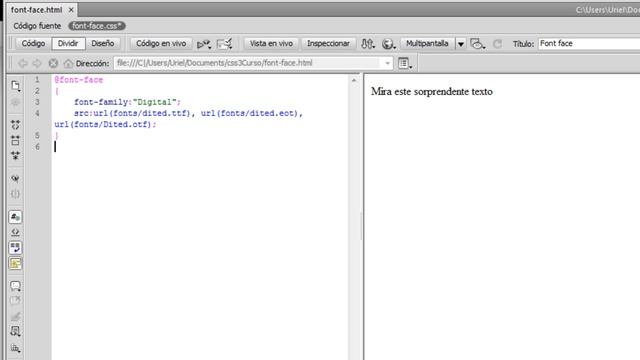Open recent snippets menu
Screen dimensions: 640x360
(x=16, y=331)
